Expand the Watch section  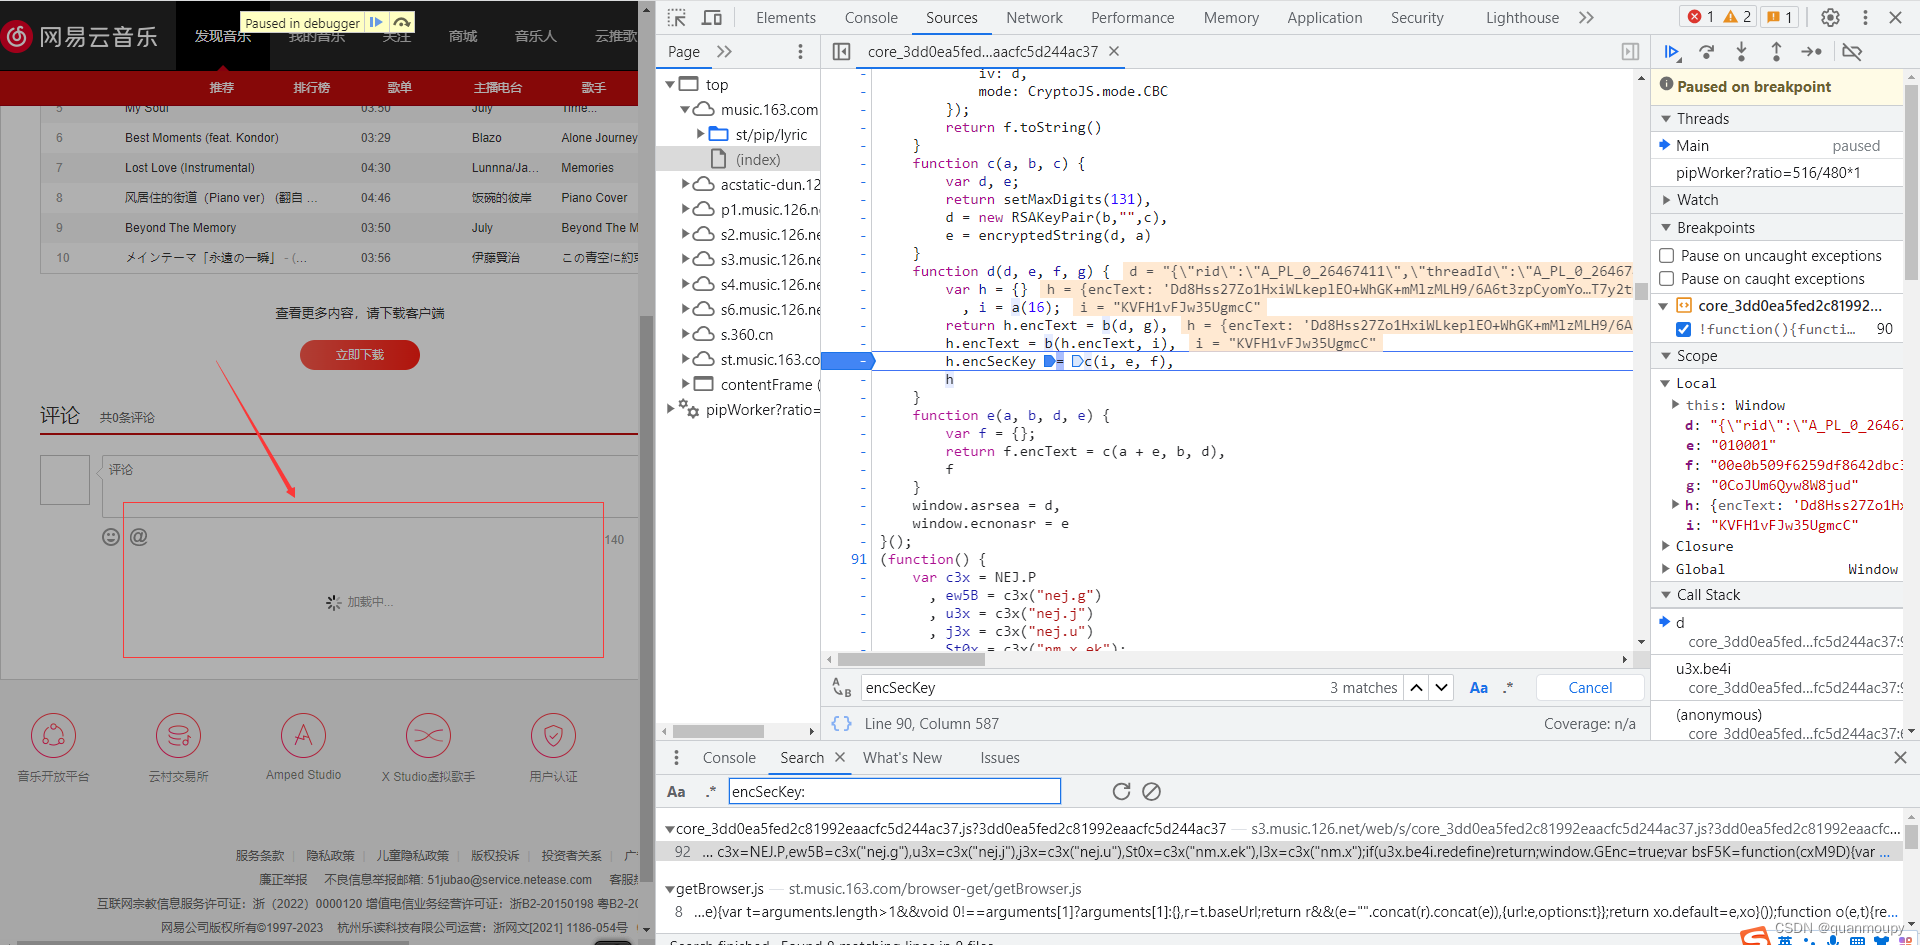1666,200
